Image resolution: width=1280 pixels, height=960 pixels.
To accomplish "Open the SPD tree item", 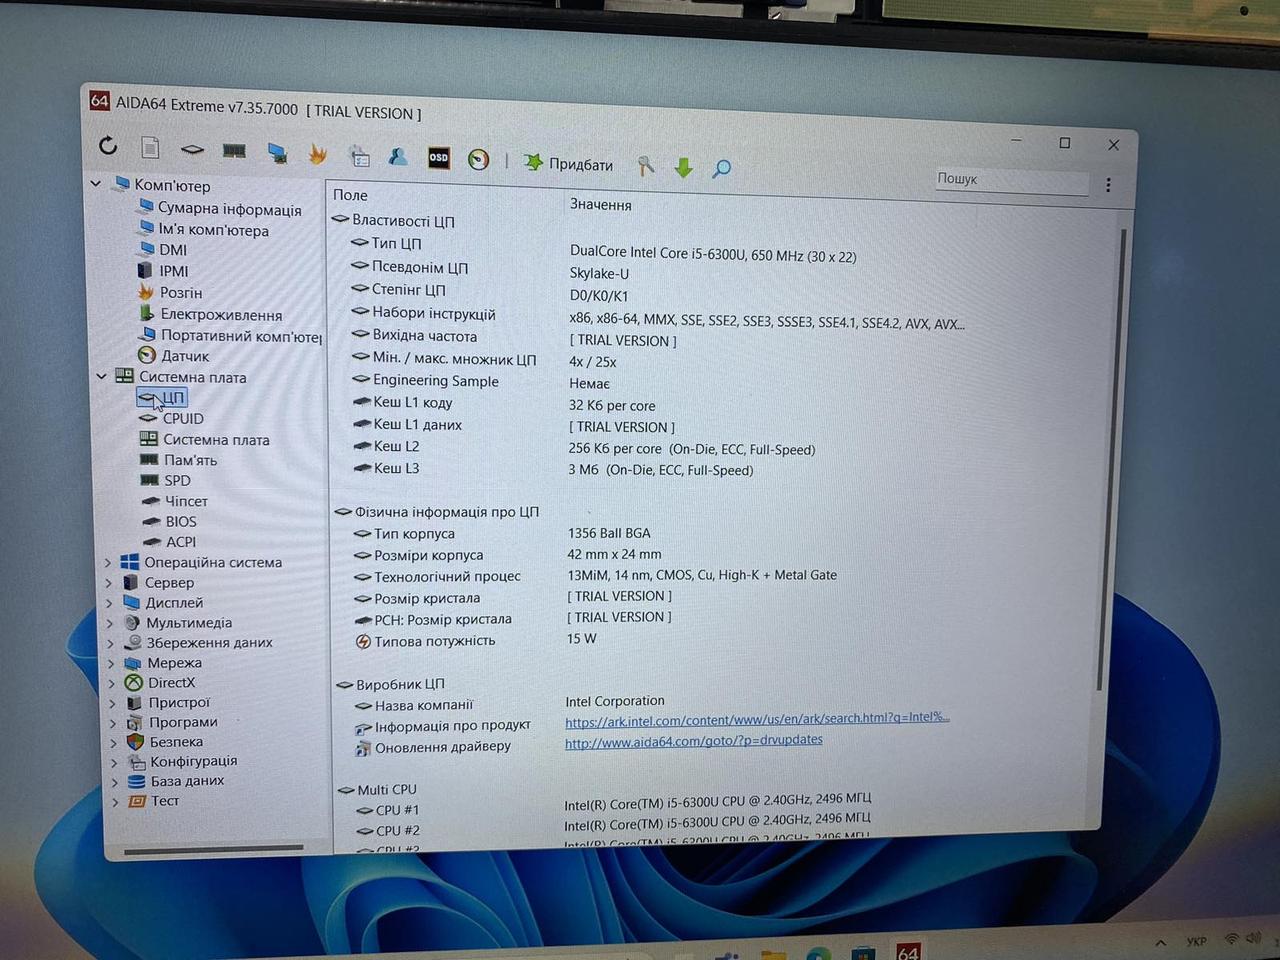I will point(177,480).
